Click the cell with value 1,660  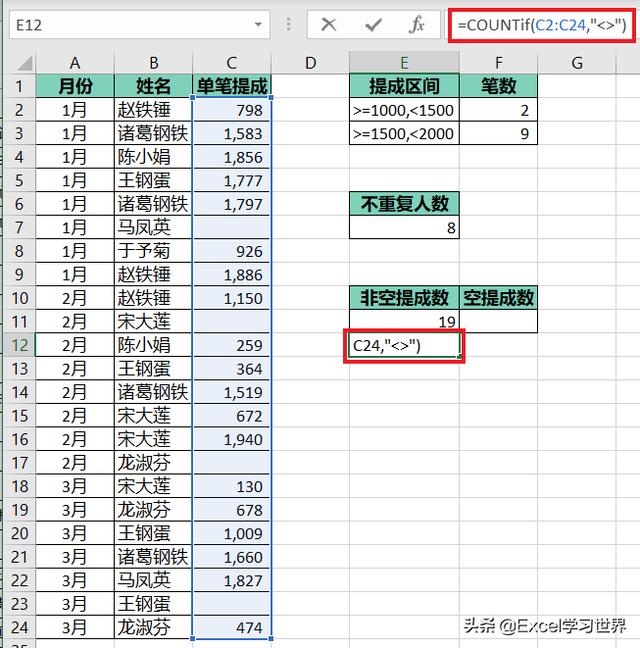231,557
